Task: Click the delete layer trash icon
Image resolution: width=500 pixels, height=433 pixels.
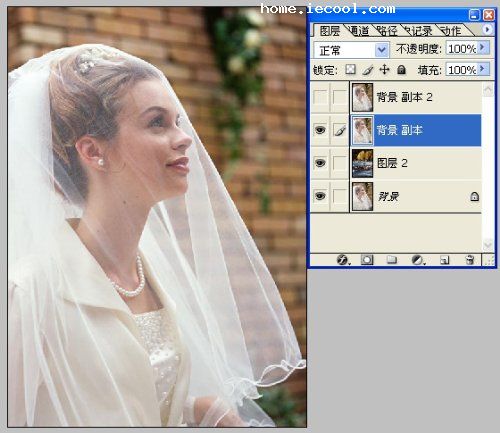Action: [469, 260]
